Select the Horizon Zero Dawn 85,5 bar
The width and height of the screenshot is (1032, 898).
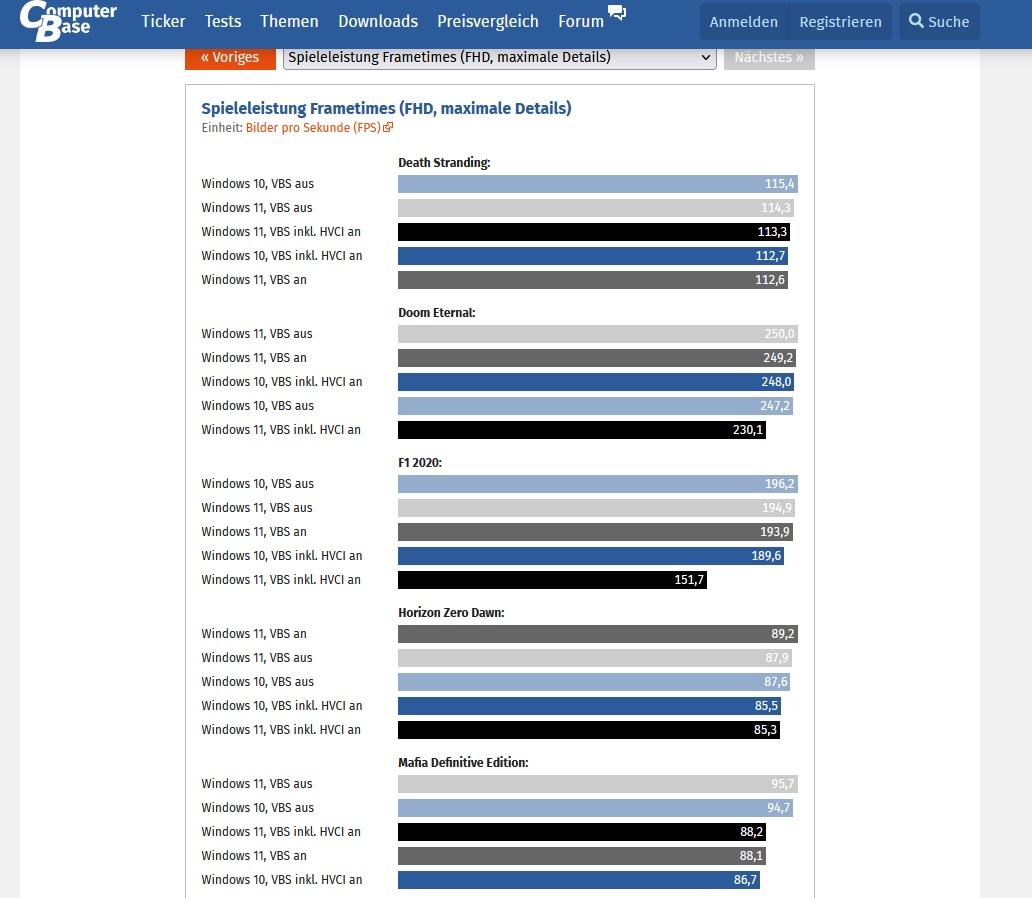(x=590, y=706)
